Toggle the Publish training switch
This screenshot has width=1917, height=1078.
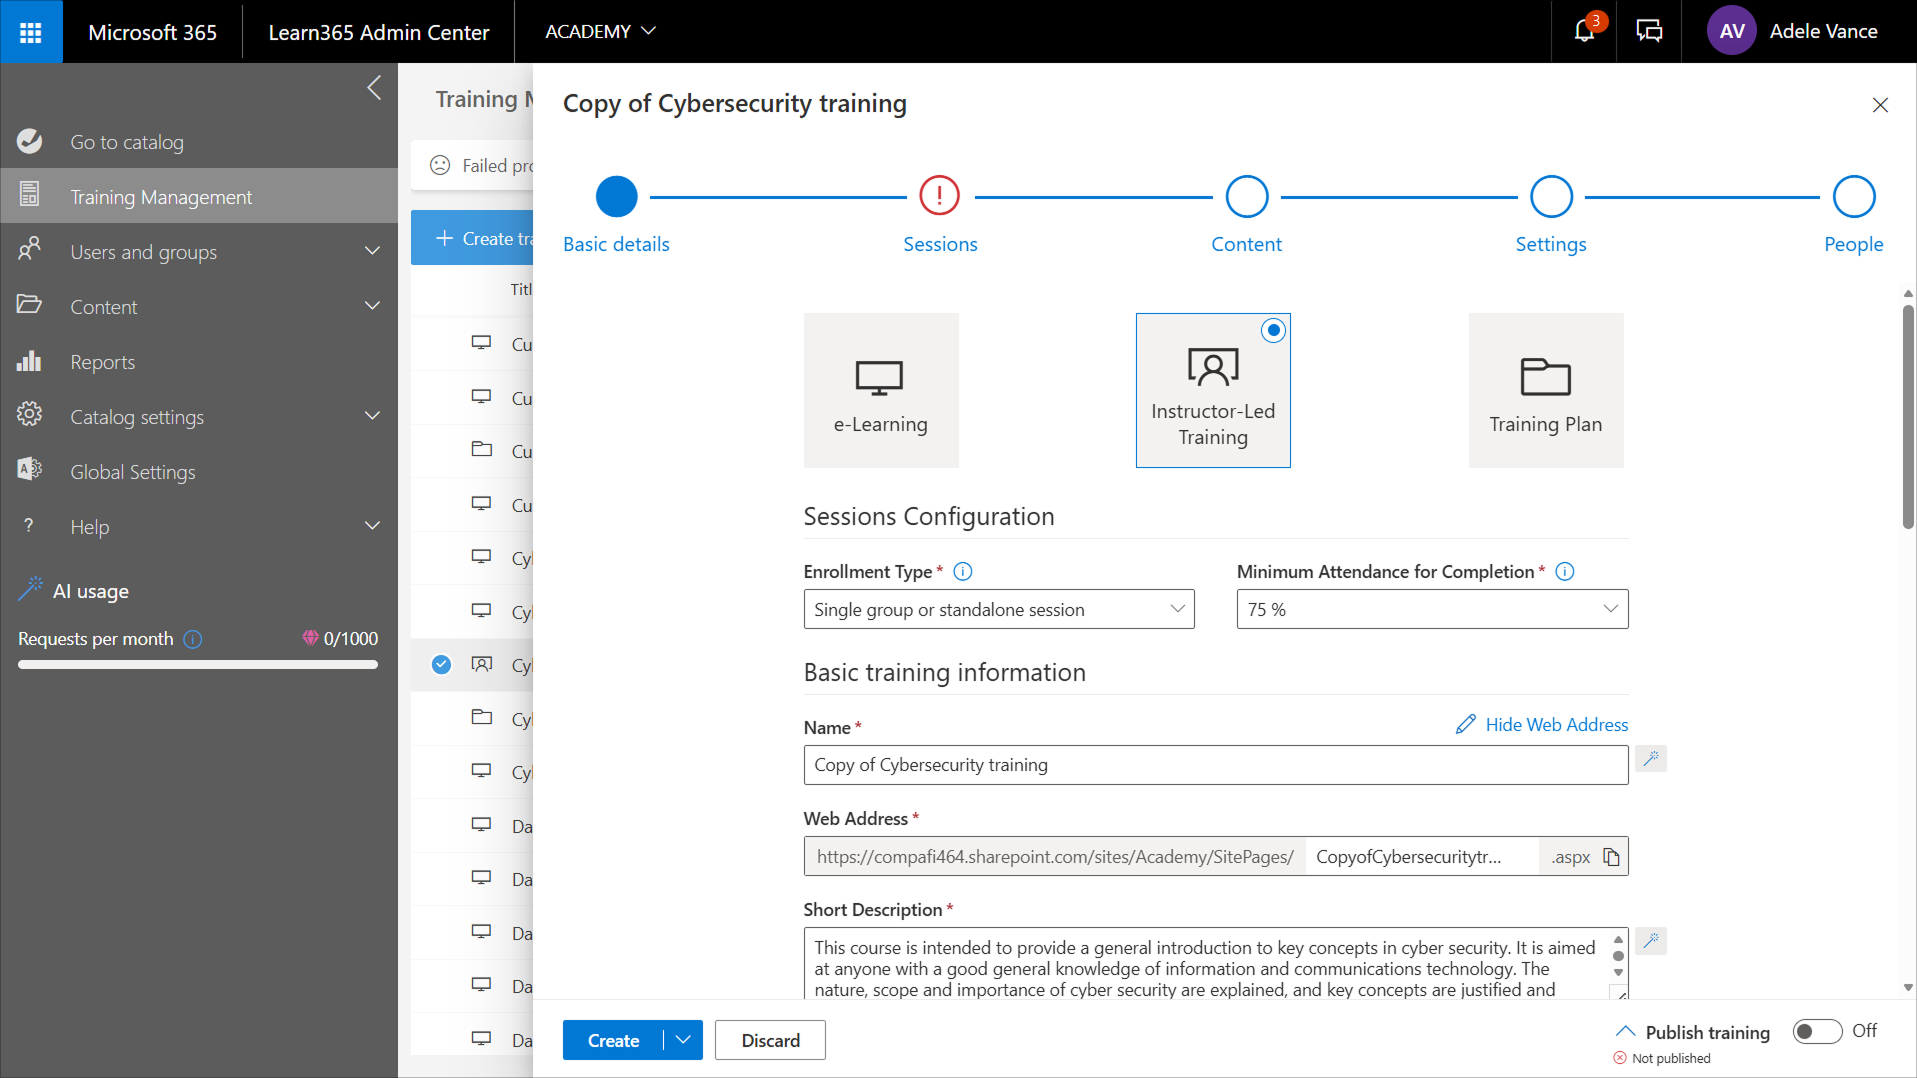tap(1817, 1031)
